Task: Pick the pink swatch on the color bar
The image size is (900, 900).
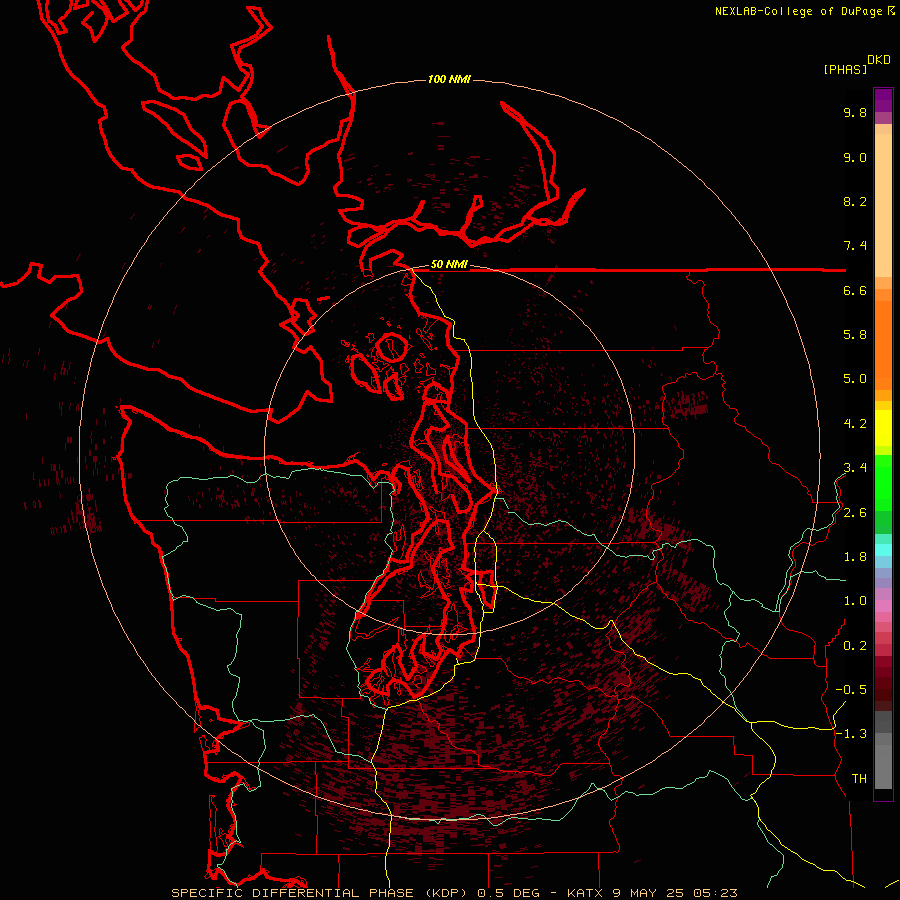Action: tap(883, 606)
